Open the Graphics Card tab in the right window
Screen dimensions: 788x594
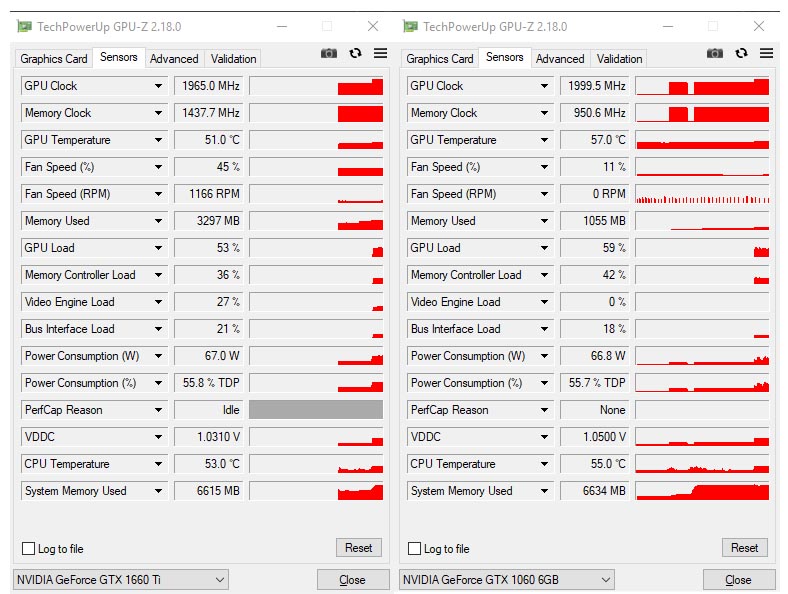(440, 59)
